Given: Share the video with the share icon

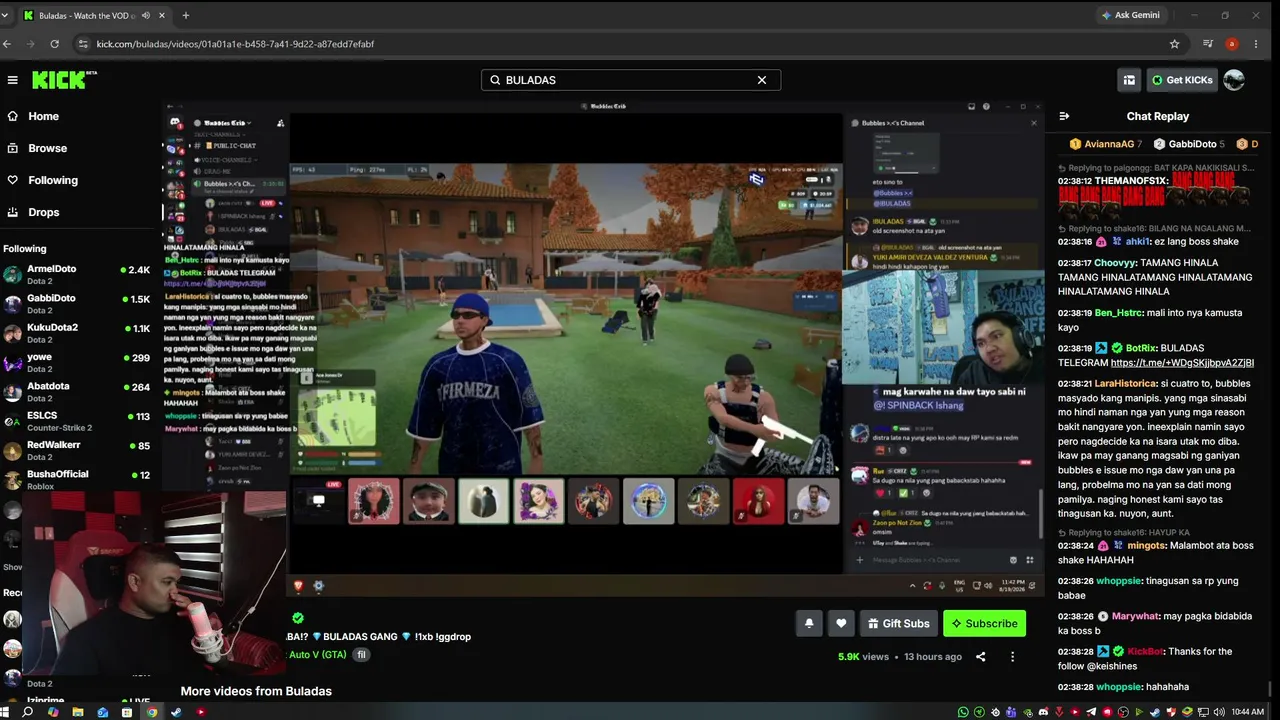Looking at the screenshot, I should click(x=981, y=657).
